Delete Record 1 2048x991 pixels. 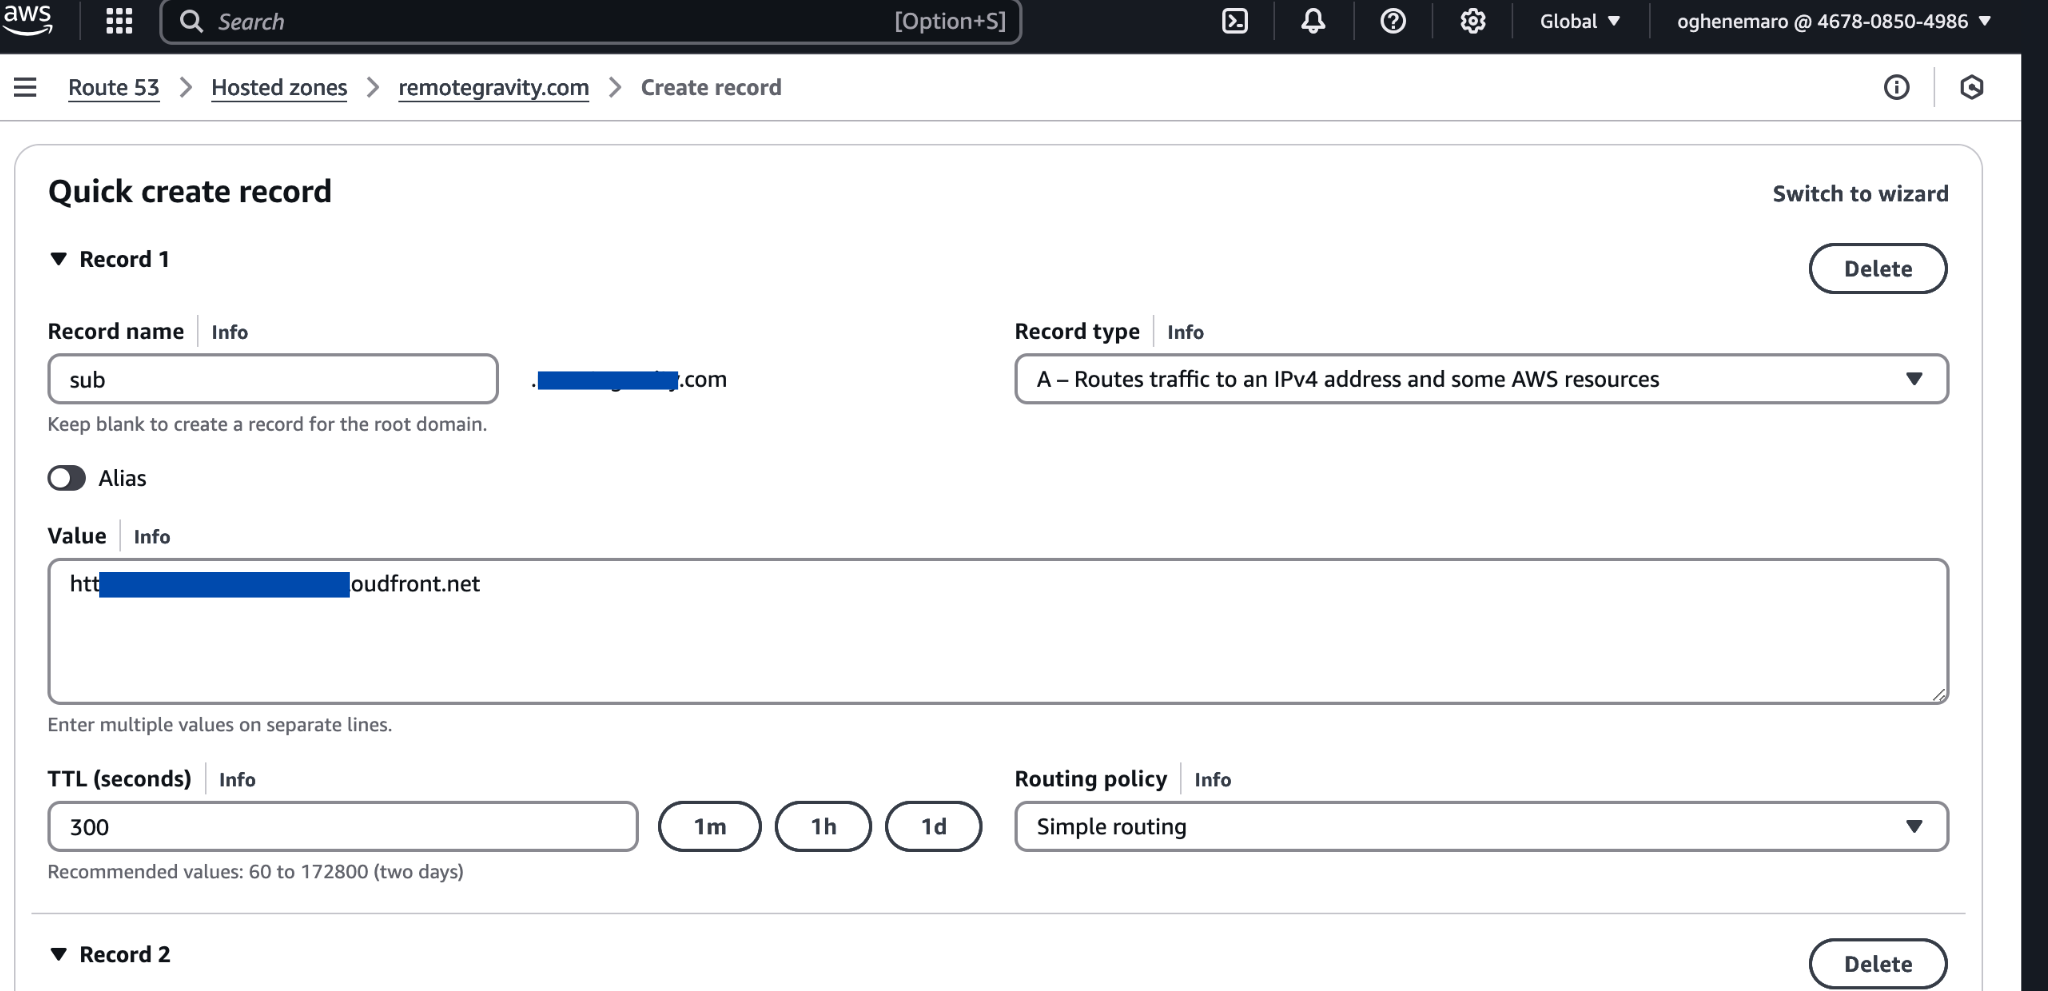(x=1877, y=268)
